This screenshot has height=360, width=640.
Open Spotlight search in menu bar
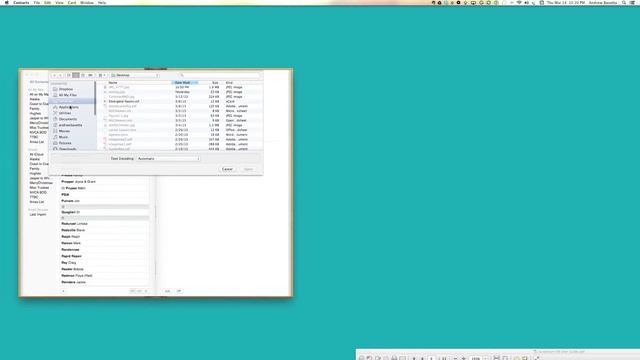[624, 2]
